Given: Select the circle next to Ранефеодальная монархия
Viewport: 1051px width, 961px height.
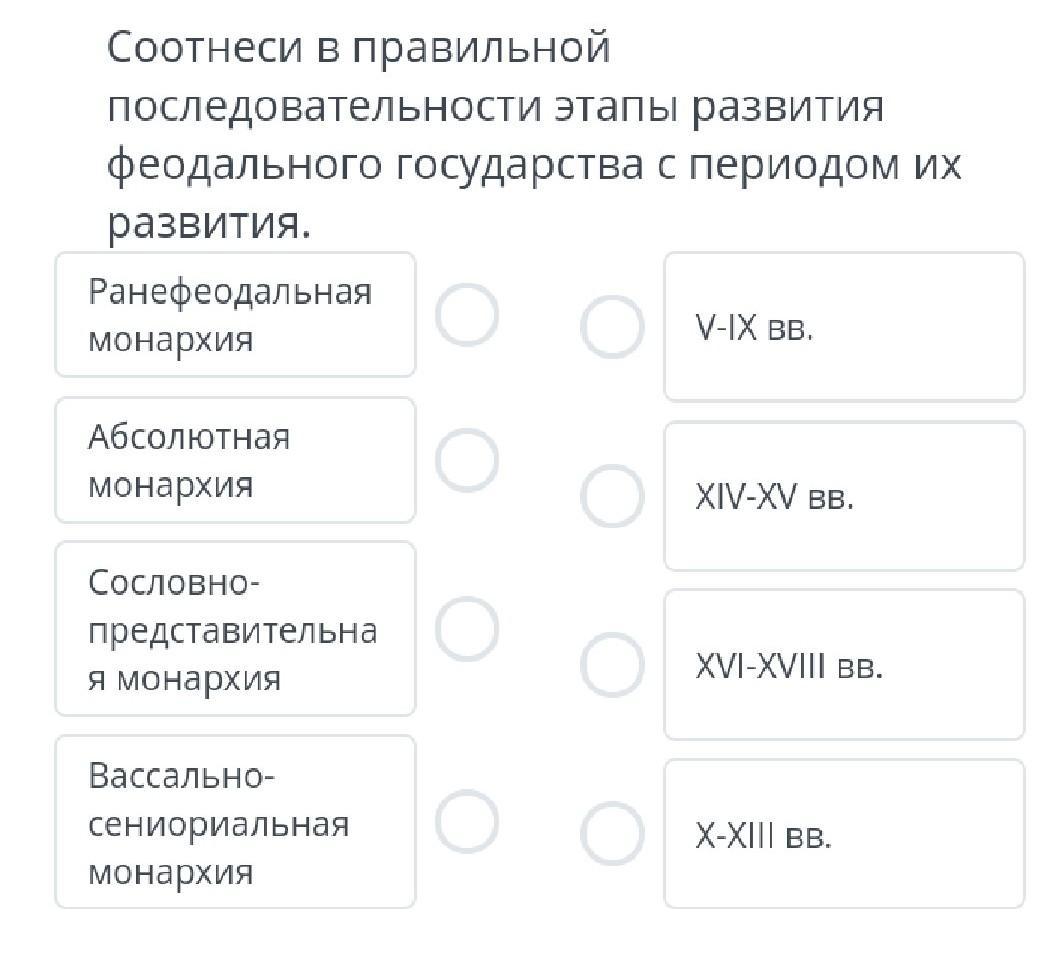Looking at the screenshot, I should (x=467, y=314).
